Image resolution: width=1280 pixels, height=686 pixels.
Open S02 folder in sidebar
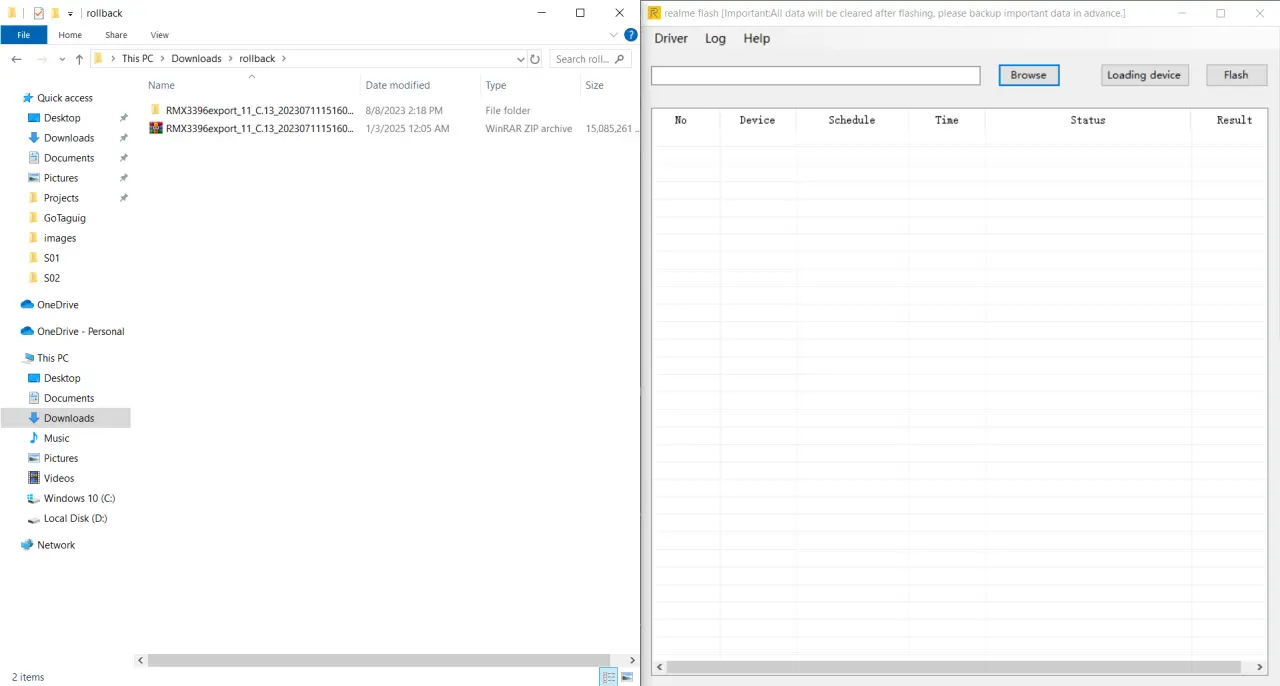(x=52, y=278)
